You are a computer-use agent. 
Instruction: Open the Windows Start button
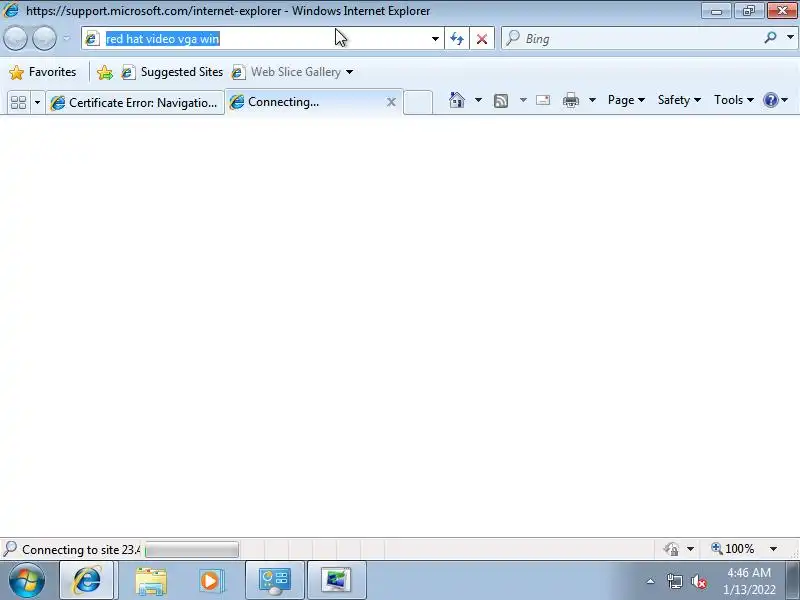click(x=27, y=580)
